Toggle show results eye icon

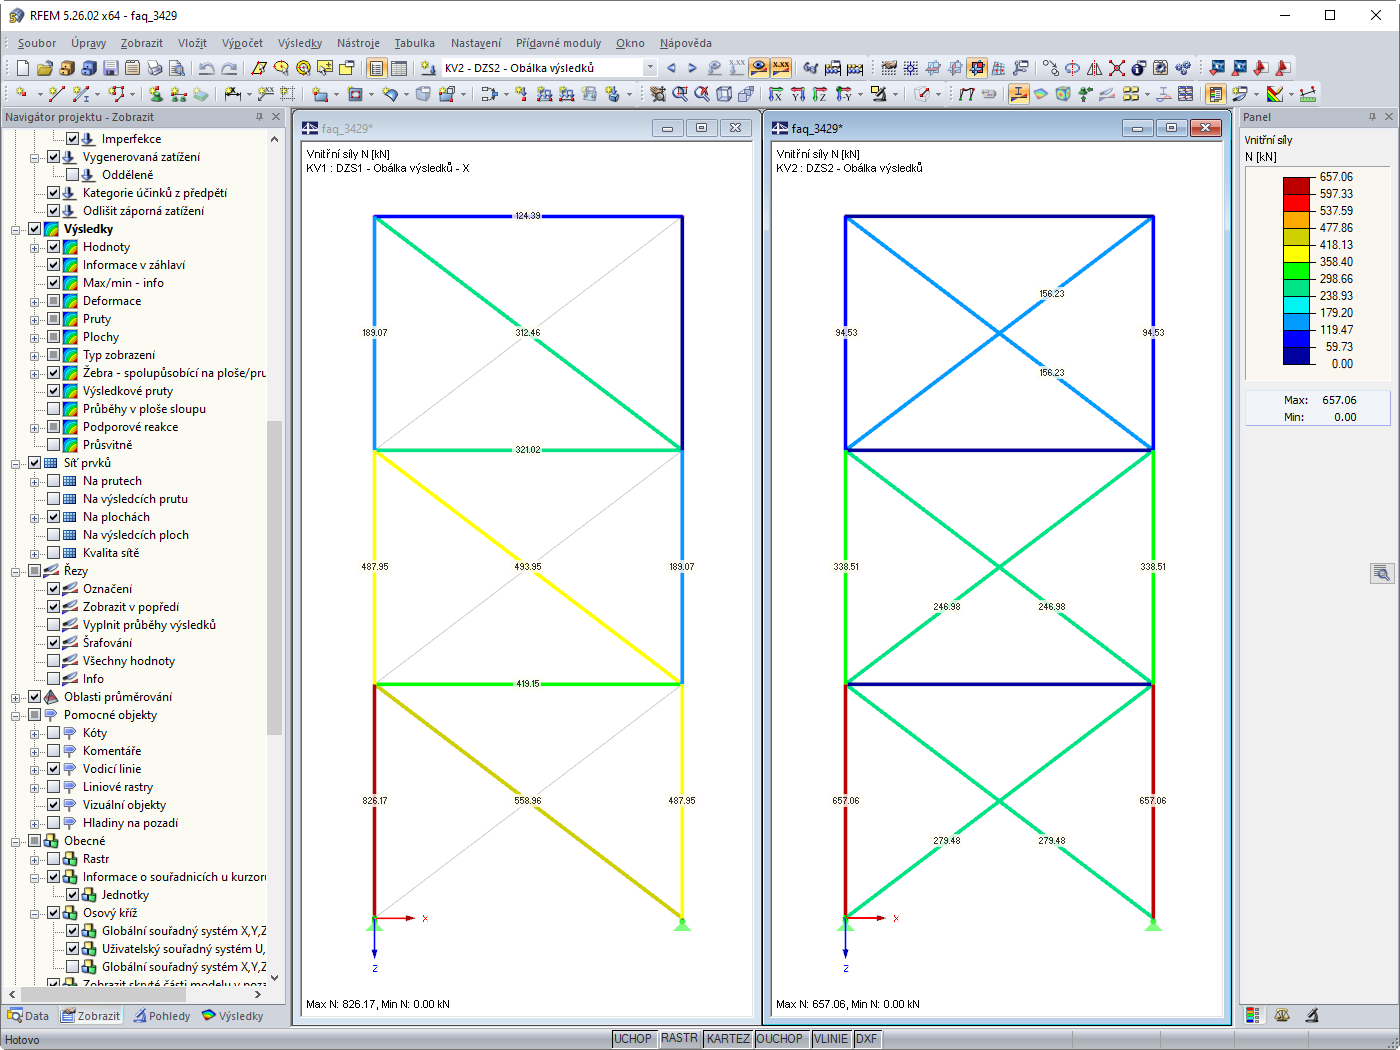[759, 68]
